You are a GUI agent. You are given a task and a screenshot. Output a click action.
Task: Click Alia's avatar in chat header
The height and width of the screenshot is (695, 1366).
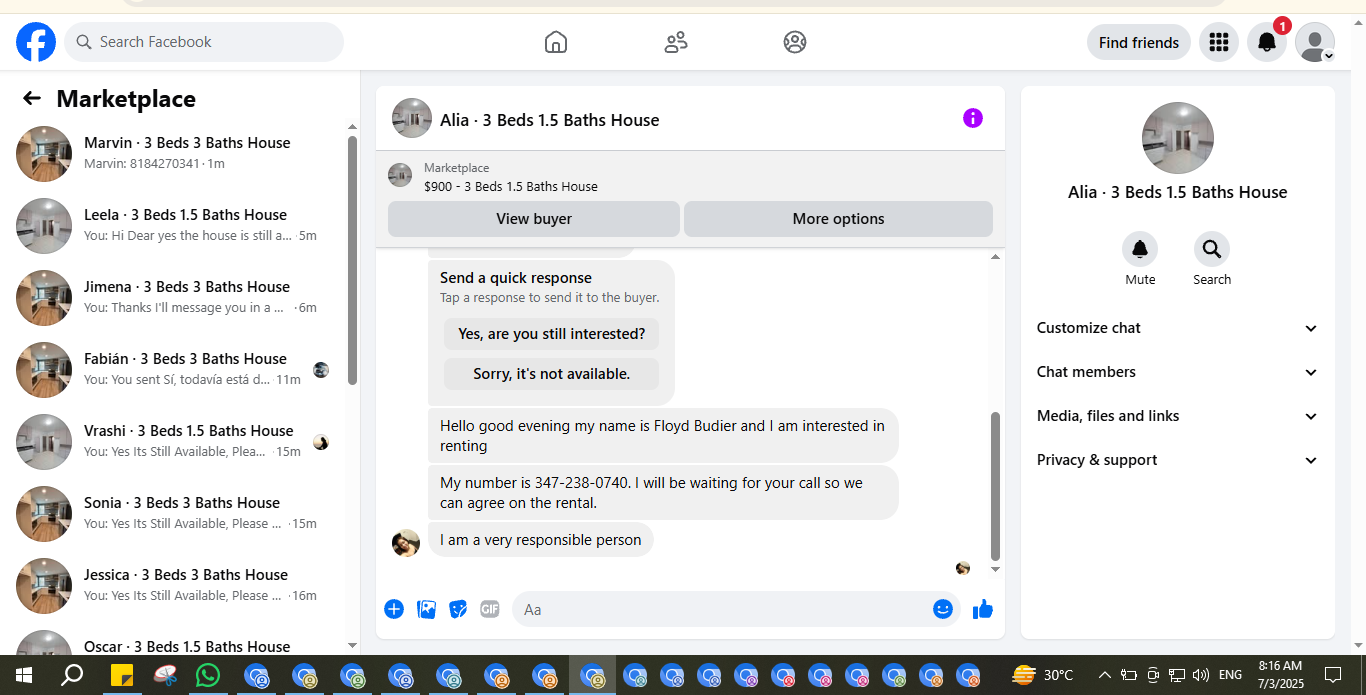(412, 118)
